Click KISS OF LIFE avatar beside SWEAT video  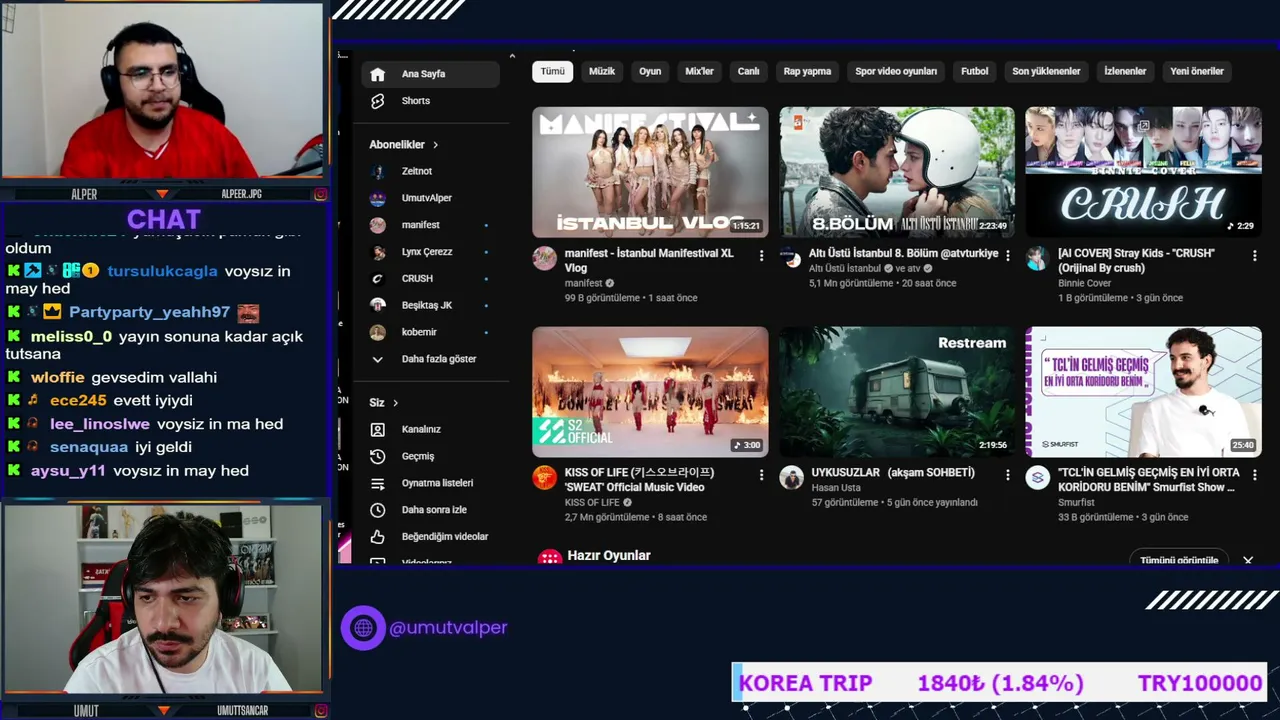tap(545, 477)
